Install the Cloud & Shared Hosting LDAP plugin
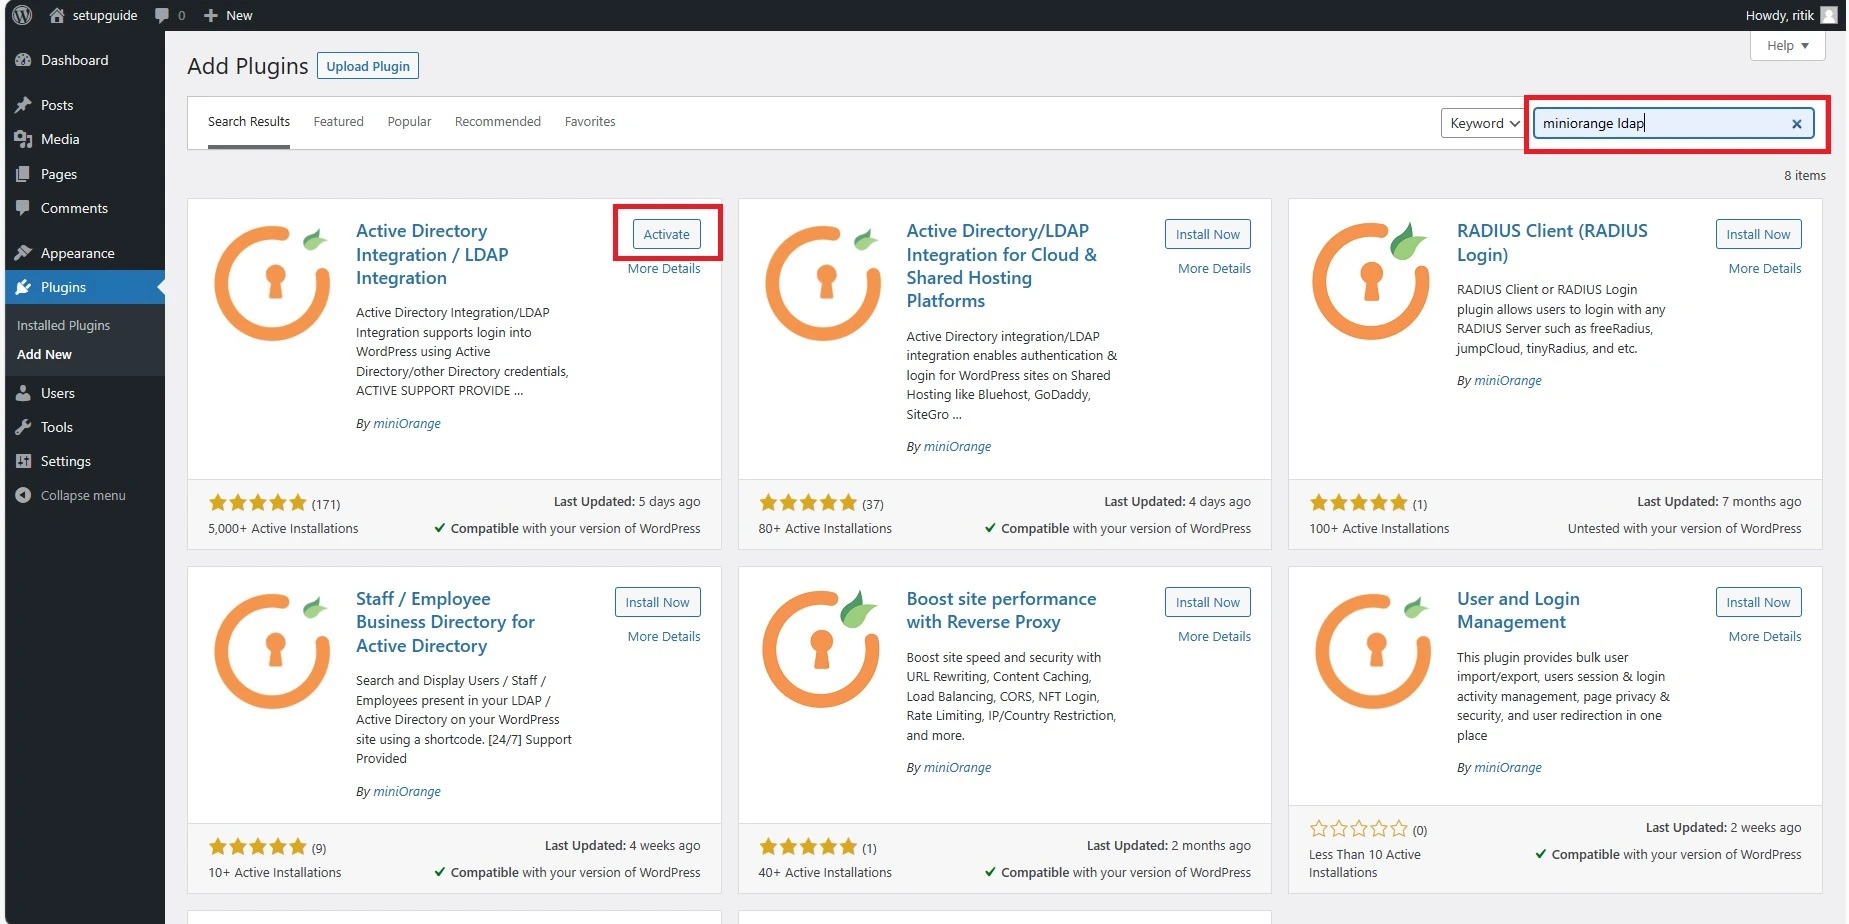 point(1207,234)
